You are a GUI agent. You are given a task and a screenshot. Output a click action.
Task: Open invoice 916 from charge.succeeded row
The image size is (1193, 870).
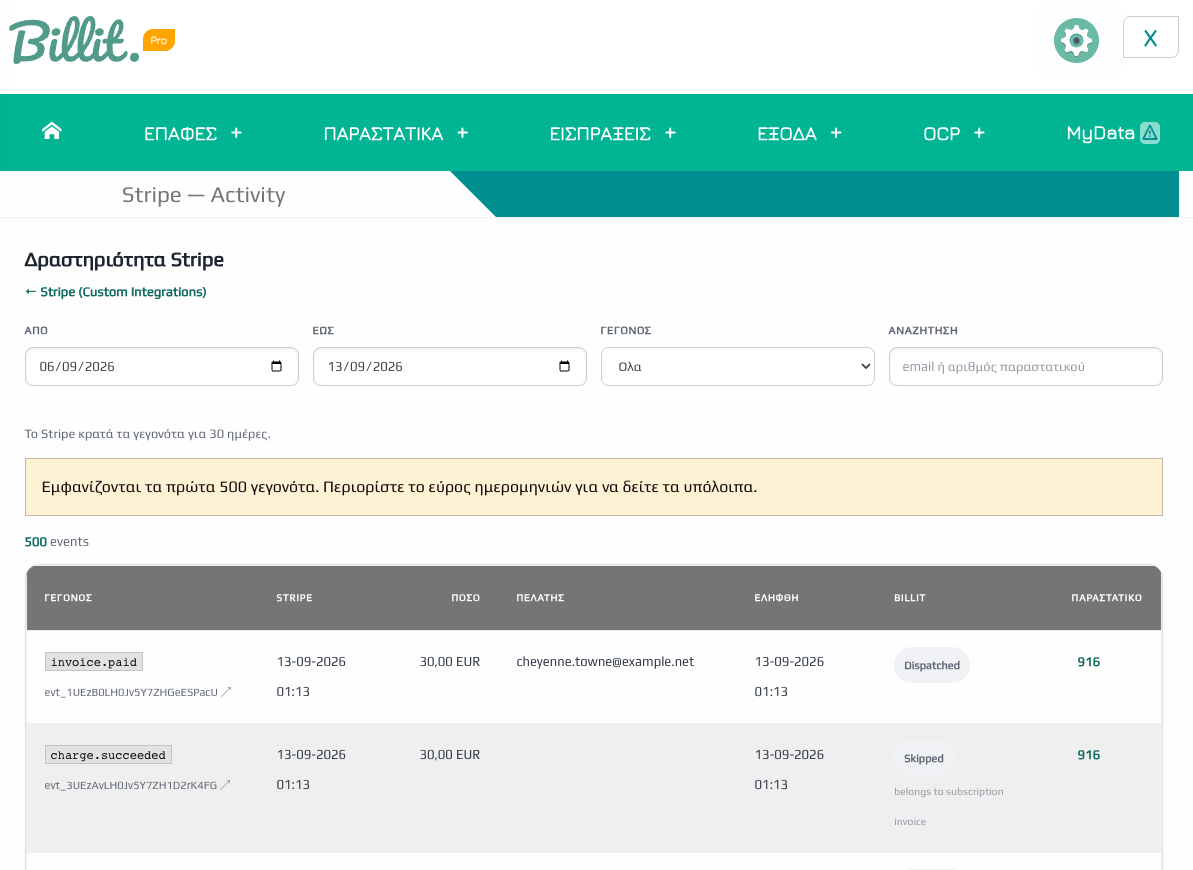click(x=1088, y=754)
